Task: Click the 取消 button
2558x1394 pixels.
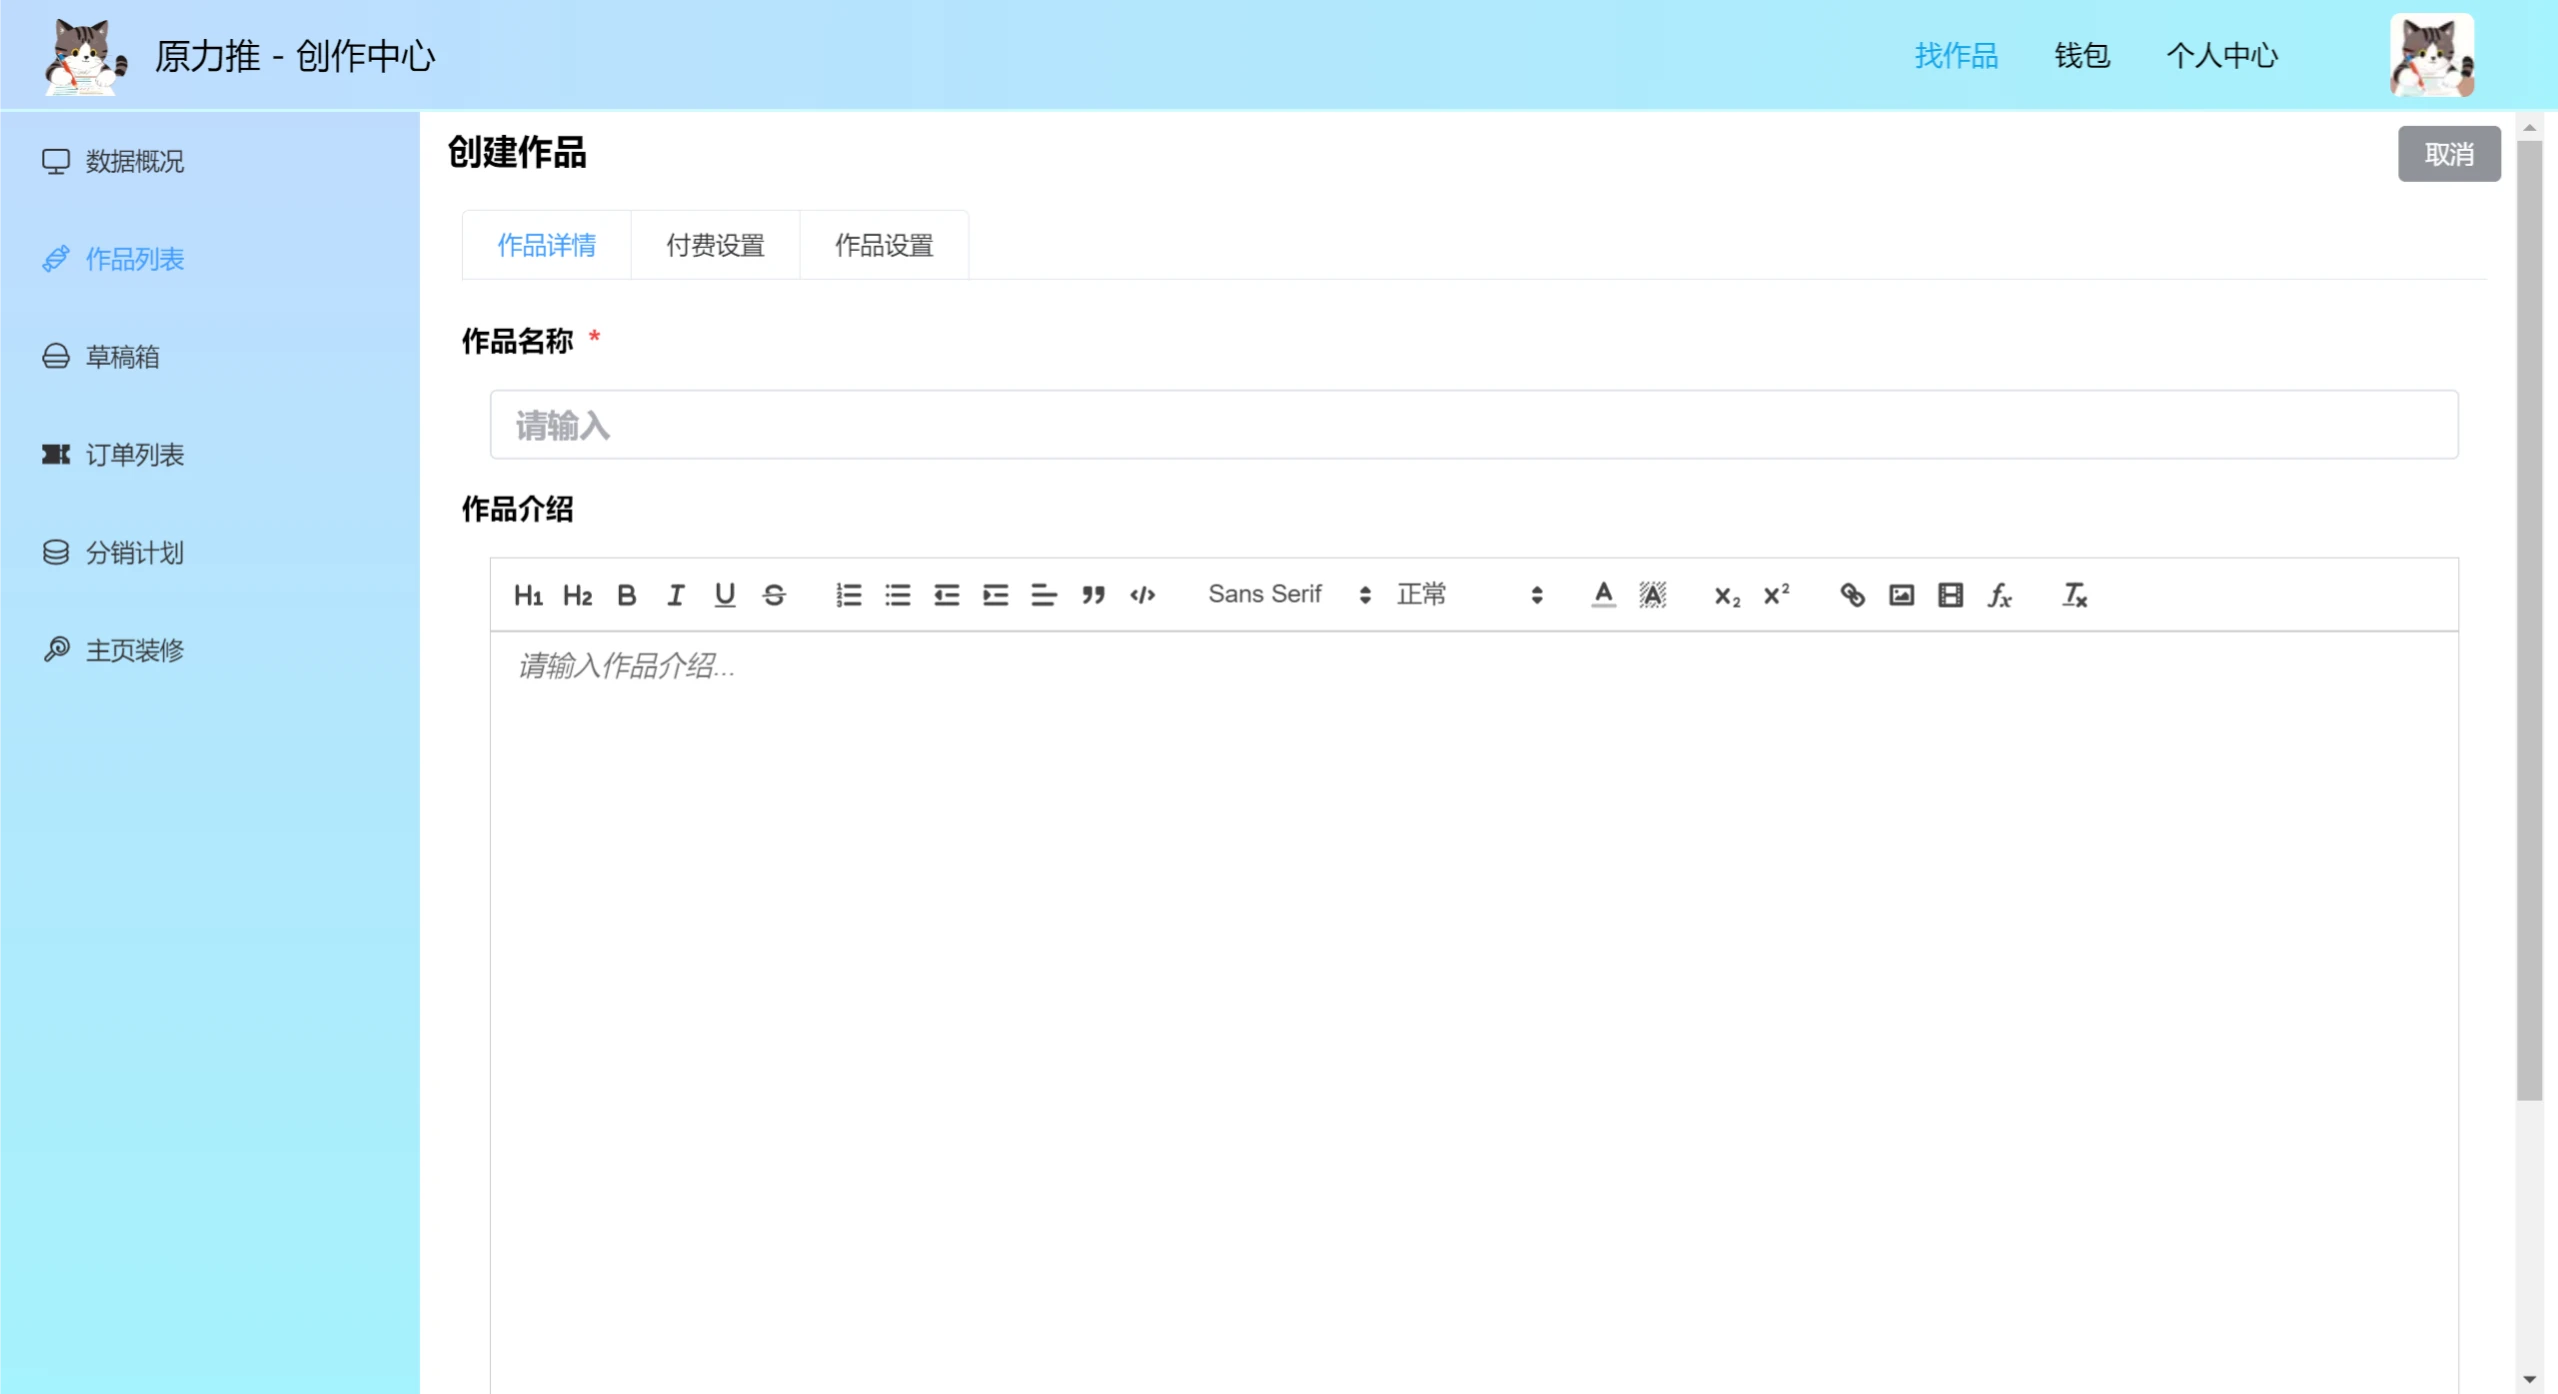Action: click(x=2449, y=154)
